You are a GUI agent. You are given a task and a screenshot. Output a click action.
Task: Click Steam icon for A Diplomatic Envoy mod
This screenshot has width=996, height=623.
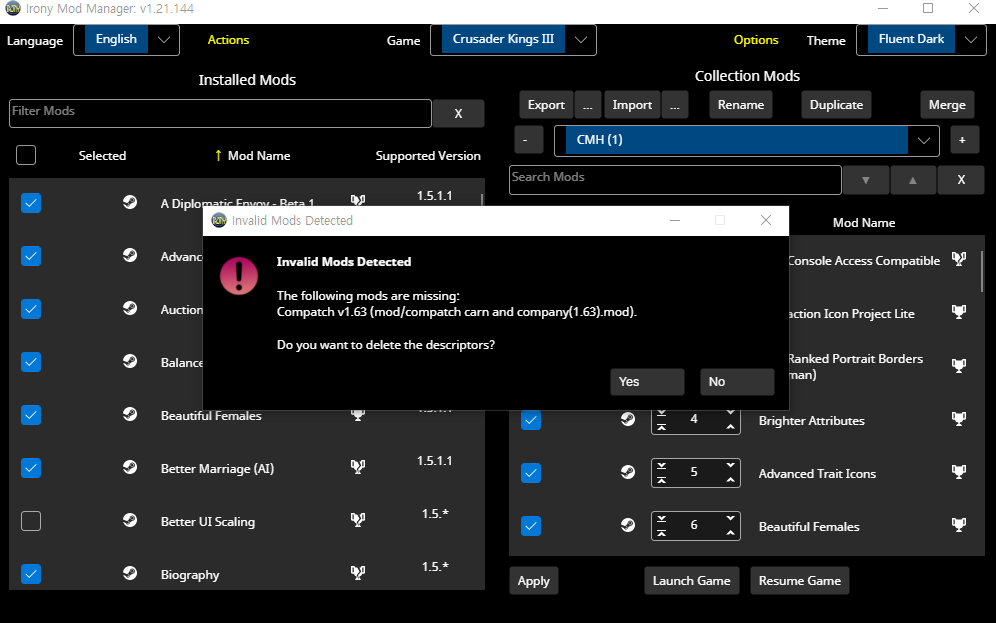pyautogui.click(x=130, y=202)
